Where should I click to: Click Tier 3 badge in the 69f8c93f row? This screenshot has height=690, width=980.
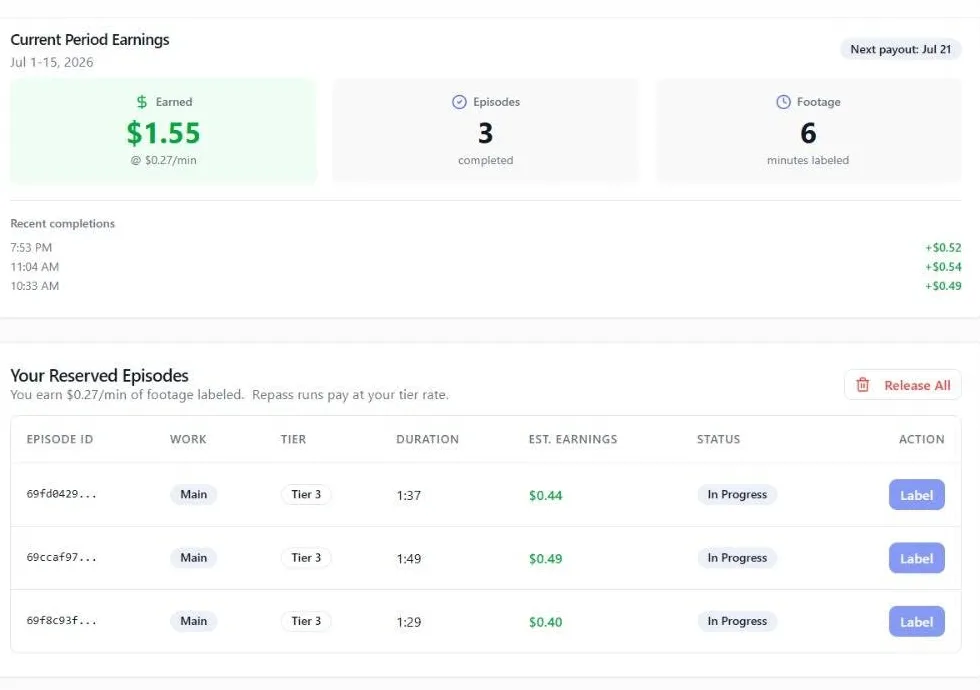click(x=306, y=621)
